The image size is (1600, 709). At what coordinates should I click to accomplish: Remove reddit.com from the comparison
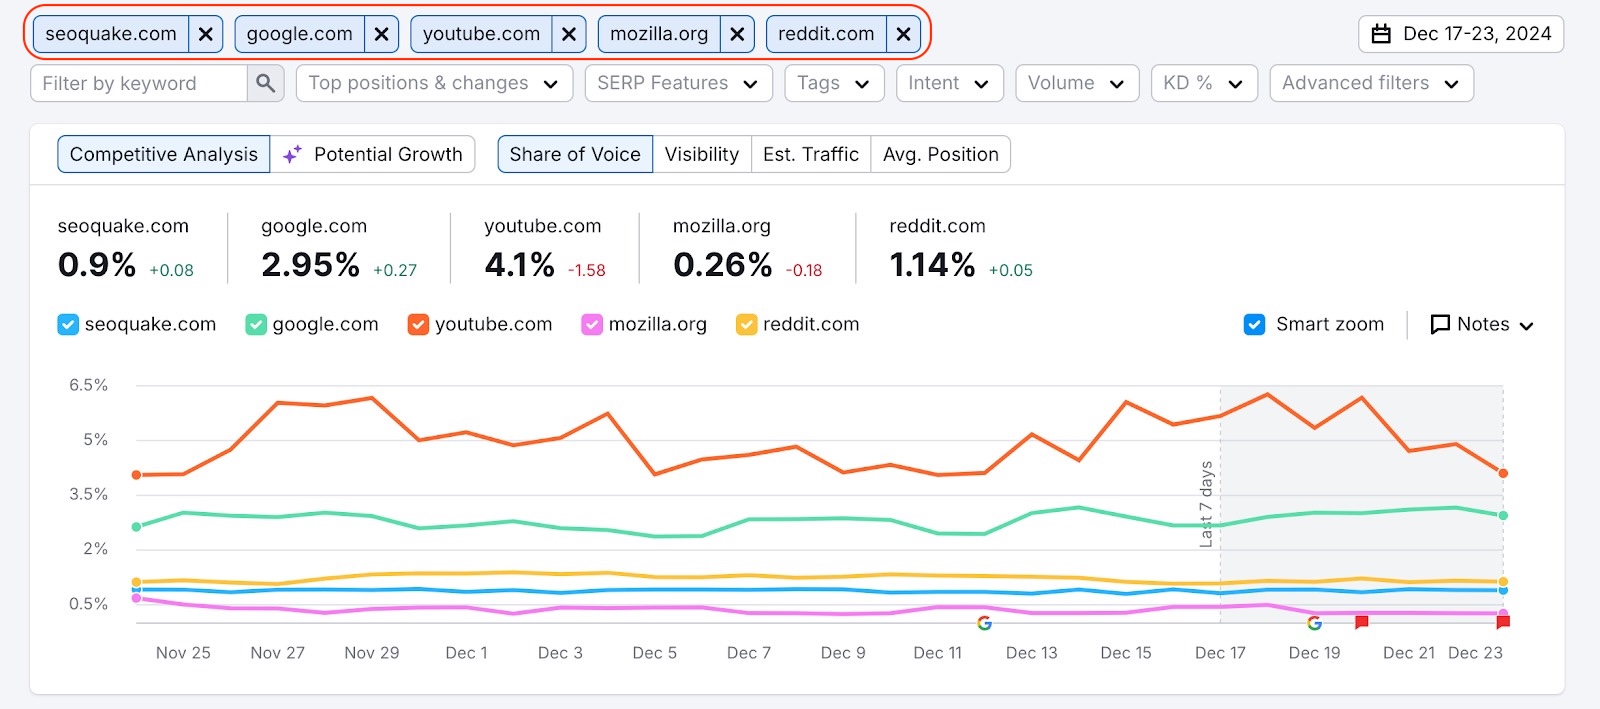click(902, 33)
